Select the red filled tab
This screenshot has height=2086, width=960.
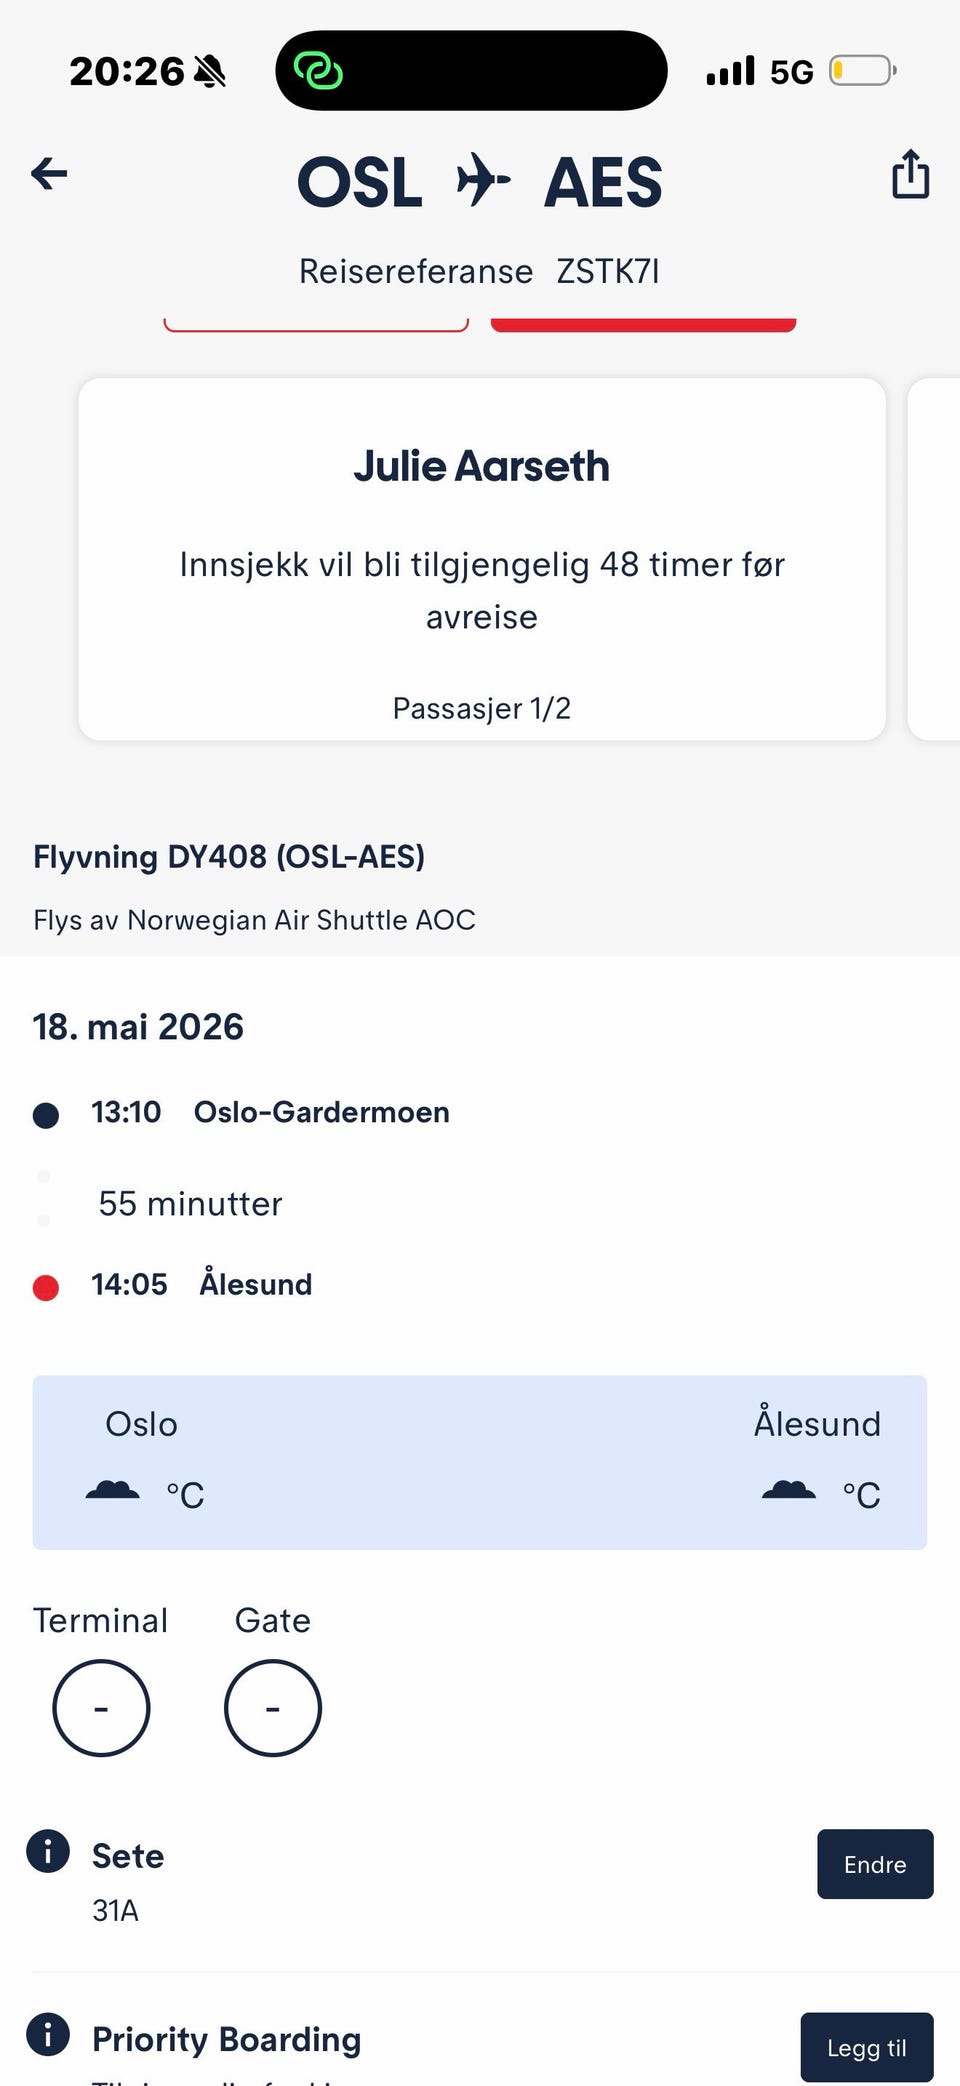[x=643, y=324]
